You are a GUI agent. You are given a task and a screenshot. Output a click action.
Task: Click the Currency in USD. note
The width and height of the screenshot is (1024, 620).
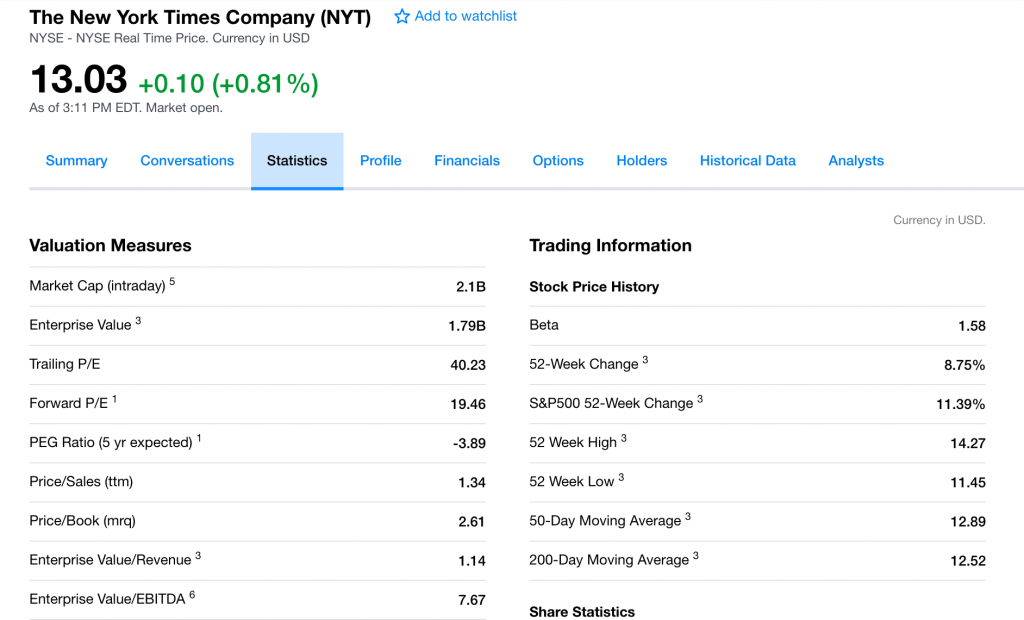(x=939, y=220)
